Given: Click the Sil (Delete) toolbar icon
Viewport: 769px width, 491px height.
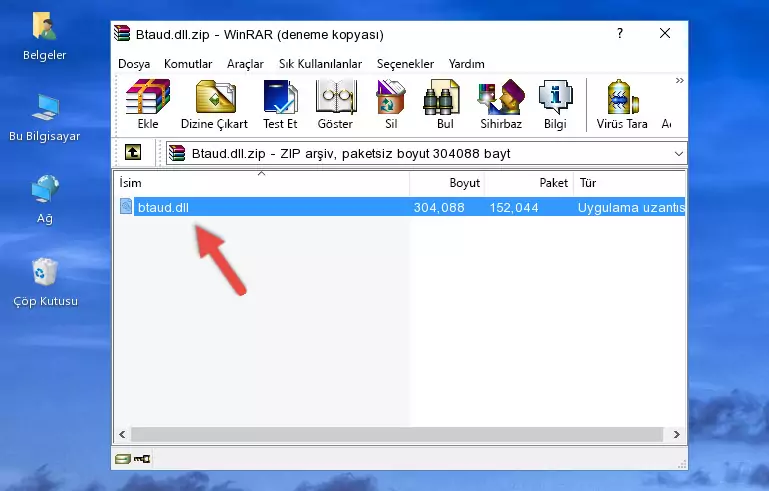Looking at the screenshot, I should 391,104.
